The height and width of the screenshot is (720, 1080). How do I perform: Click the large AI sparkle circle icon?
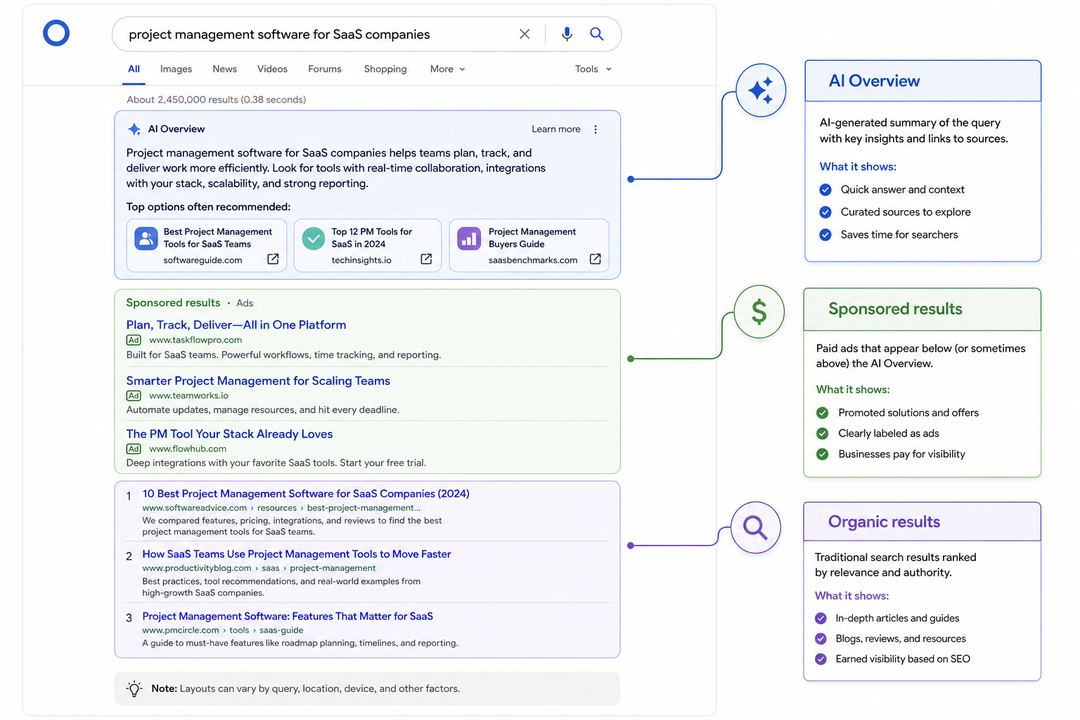click(x=760, y=90)
